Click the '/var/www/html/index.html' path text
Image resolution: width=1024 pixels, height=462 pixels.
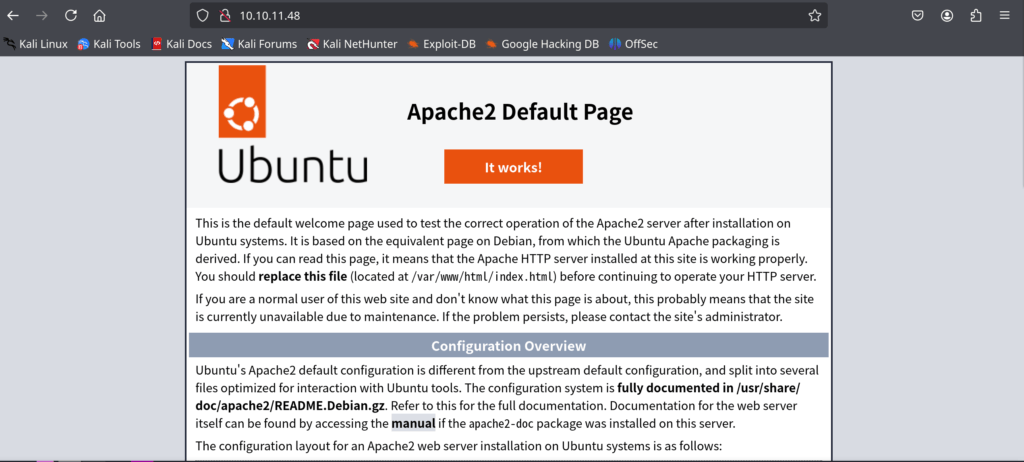tap(482, 276)
